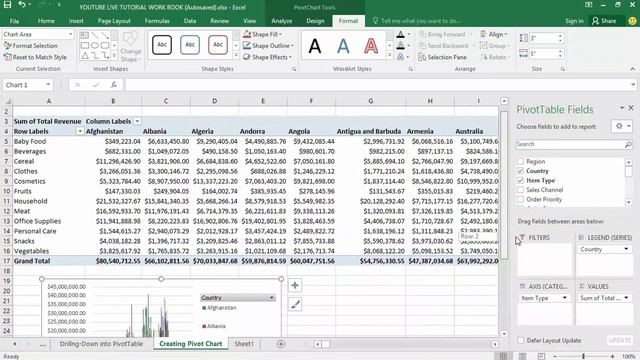
Task: Click the Search fields input box
Action: pyautogui.click(x=570, y=144)
